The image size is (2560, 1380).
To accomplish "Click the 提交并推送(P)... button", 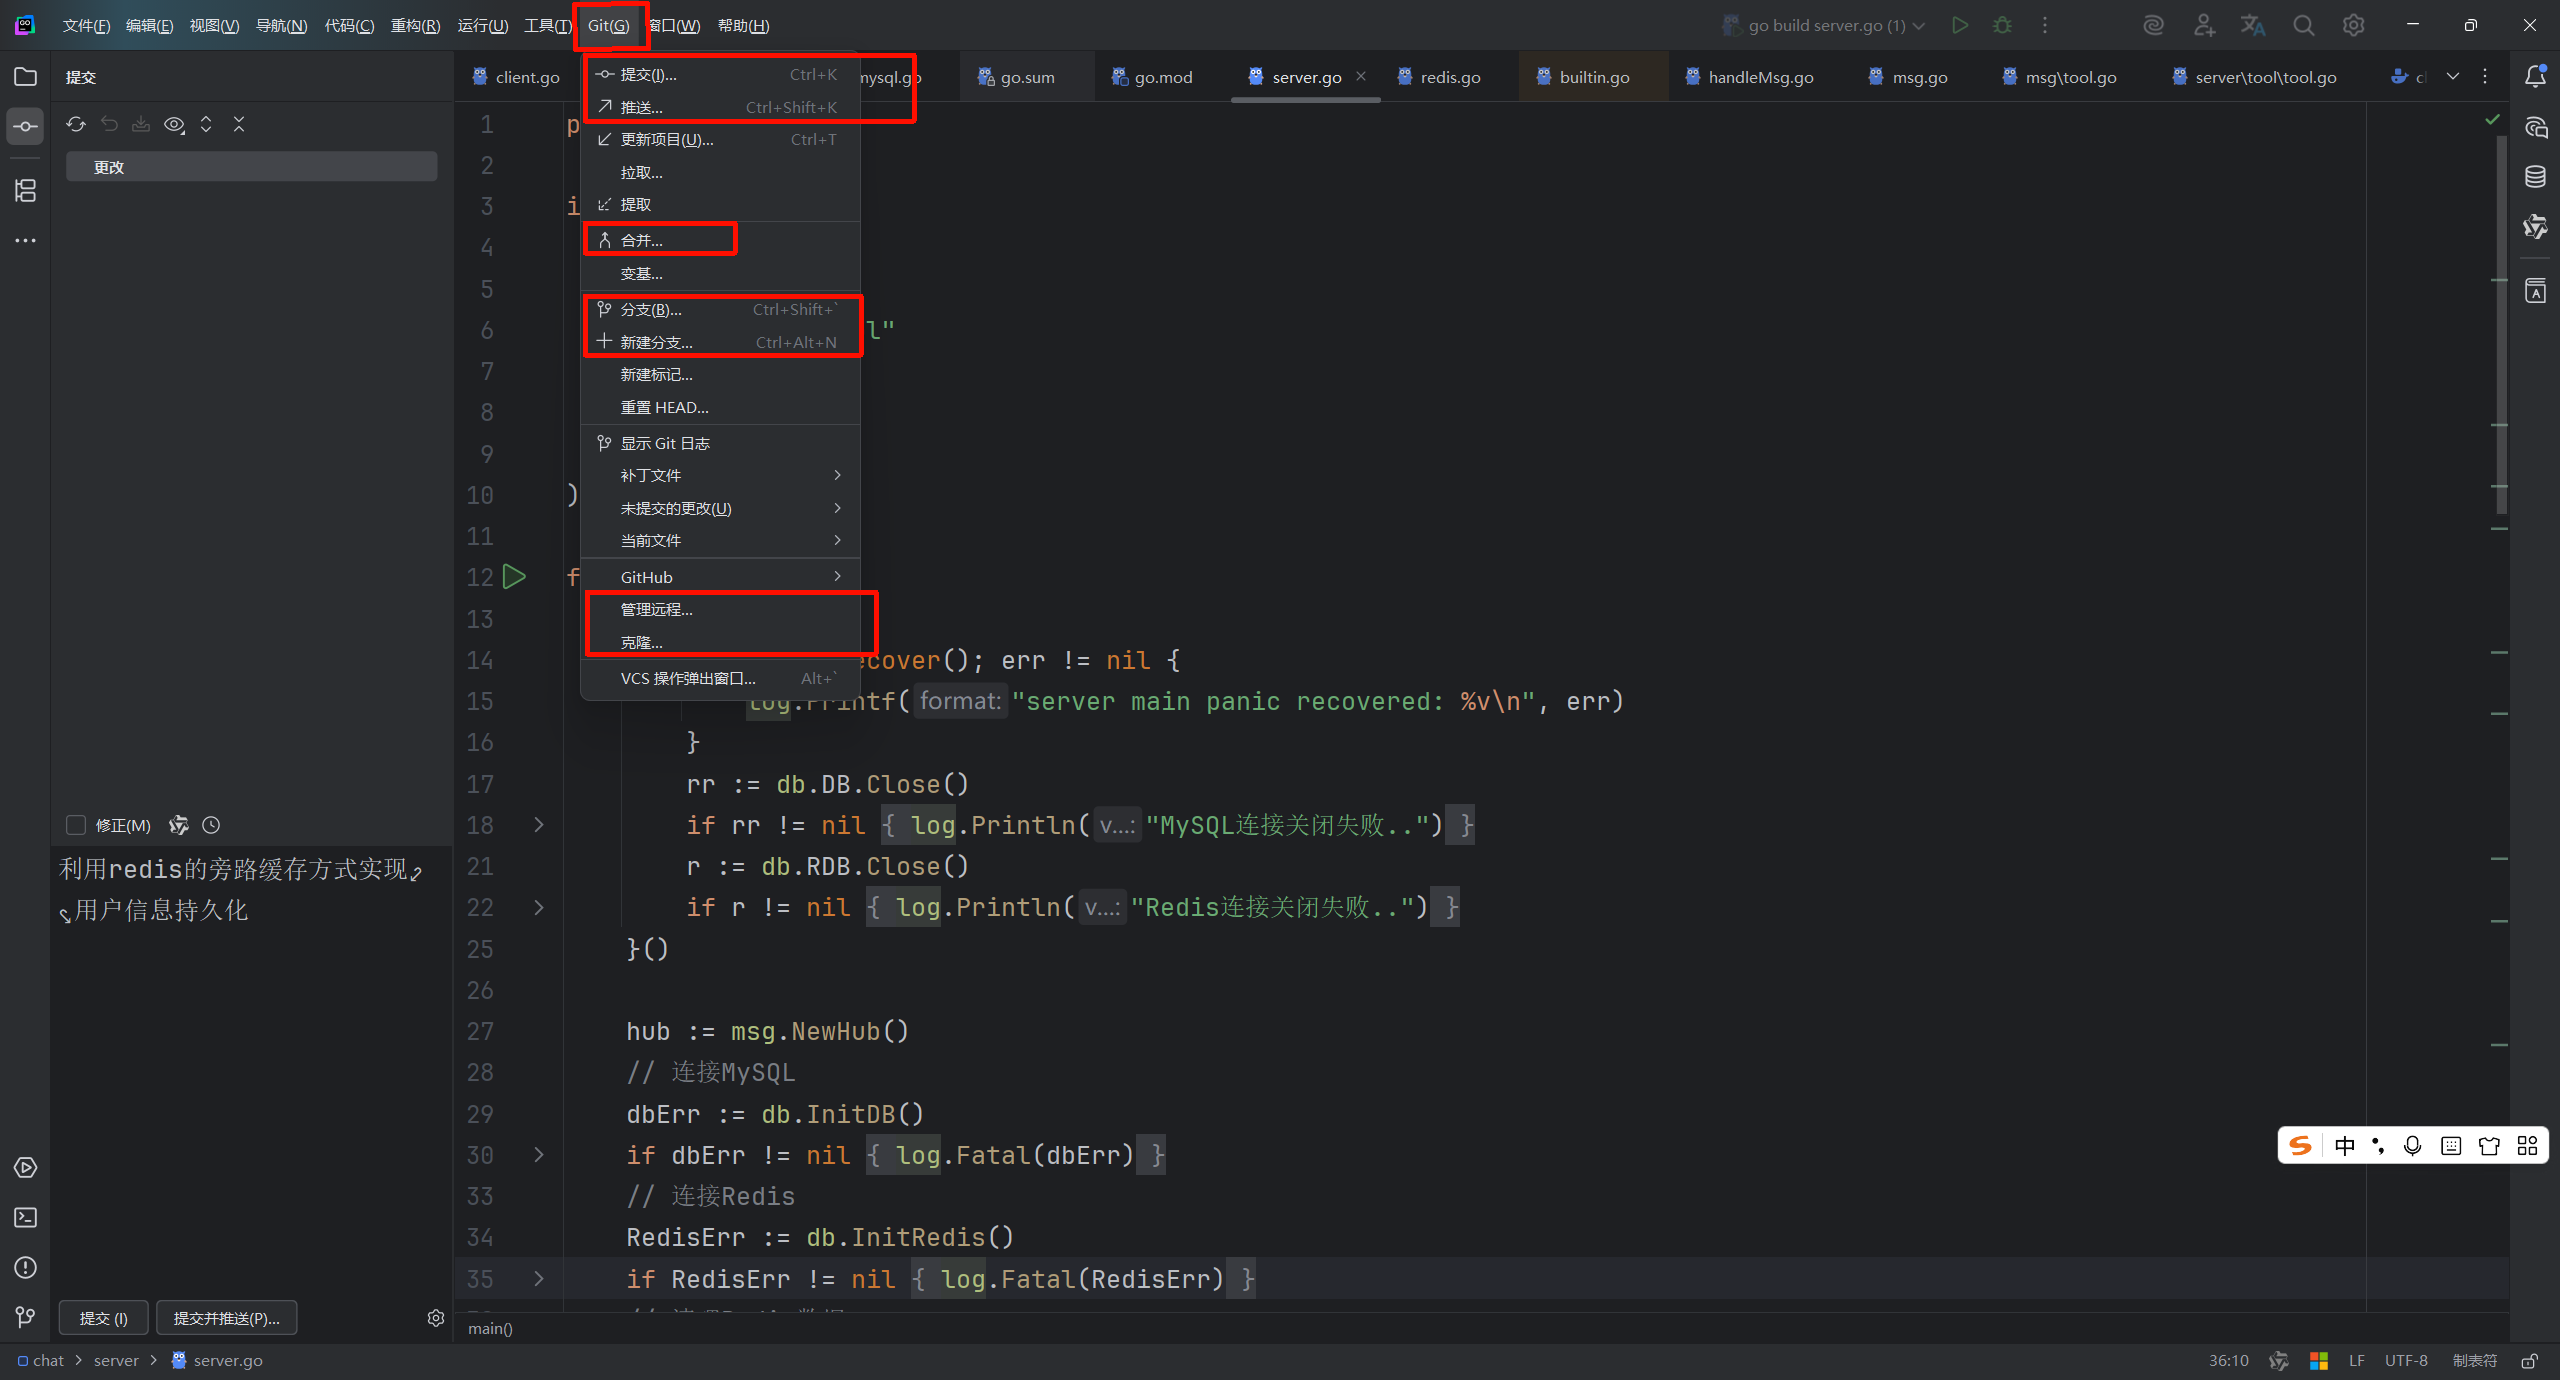I will point(226,1318).
